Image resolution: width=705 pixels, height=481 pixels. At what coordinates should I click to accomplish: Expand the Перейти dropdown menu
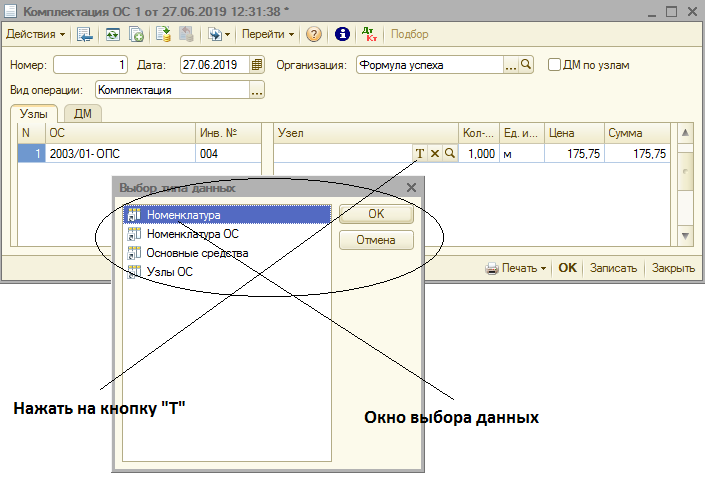pos(268,34)
